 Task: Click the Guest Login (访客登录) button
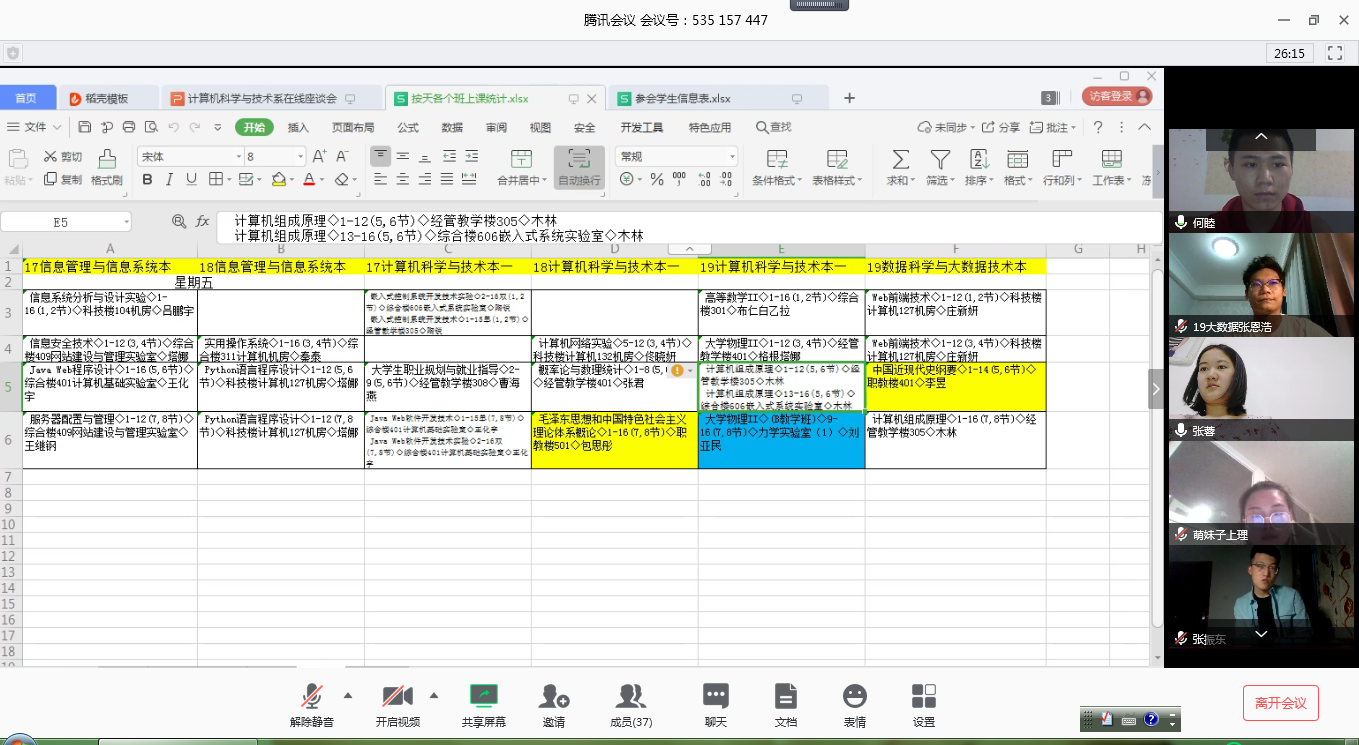point(1117,96)
